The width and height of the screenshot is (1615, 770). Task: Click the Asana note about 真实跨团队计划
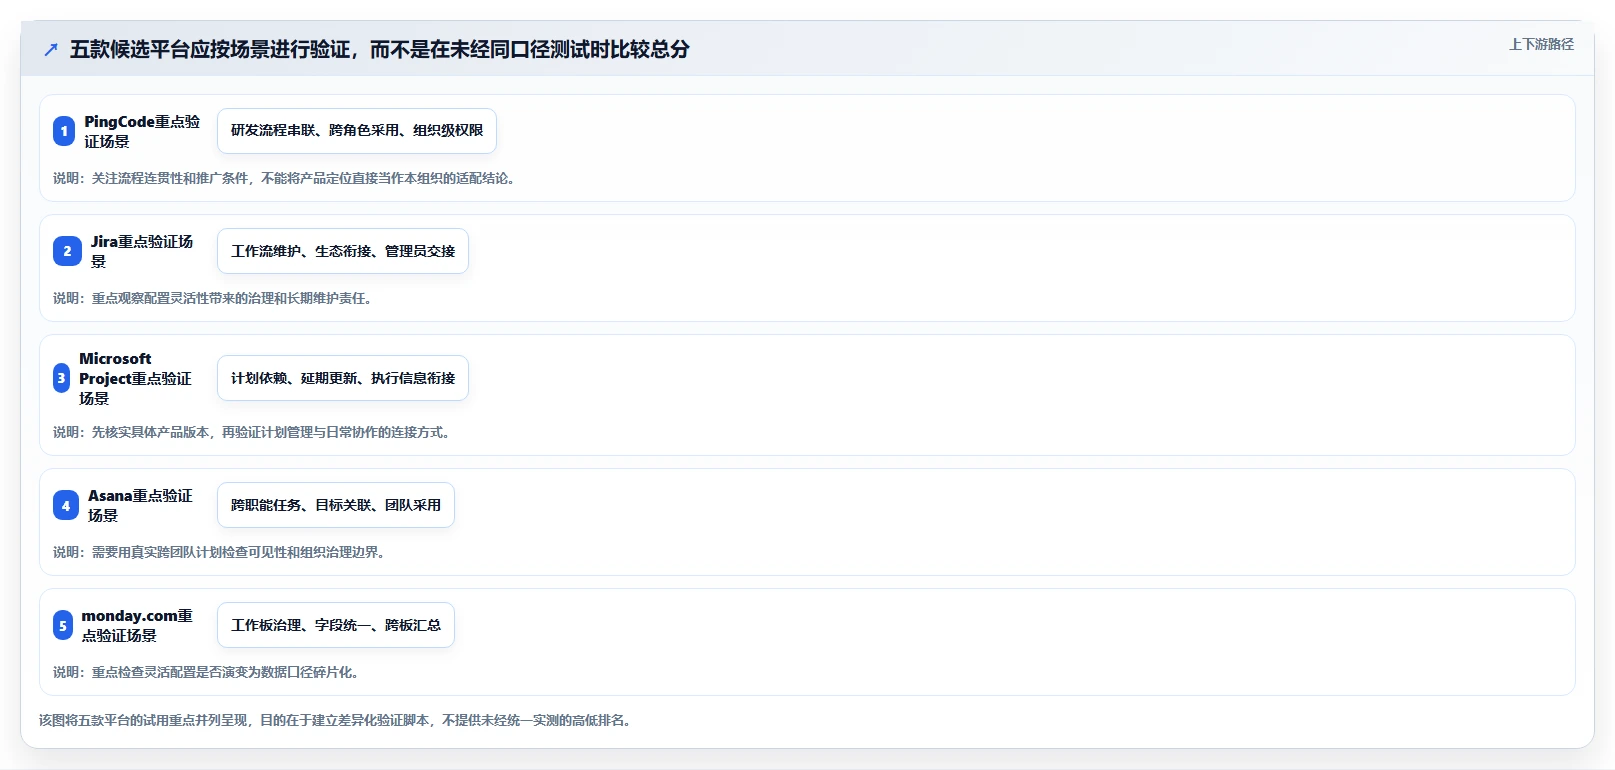[x=220, y=552]
